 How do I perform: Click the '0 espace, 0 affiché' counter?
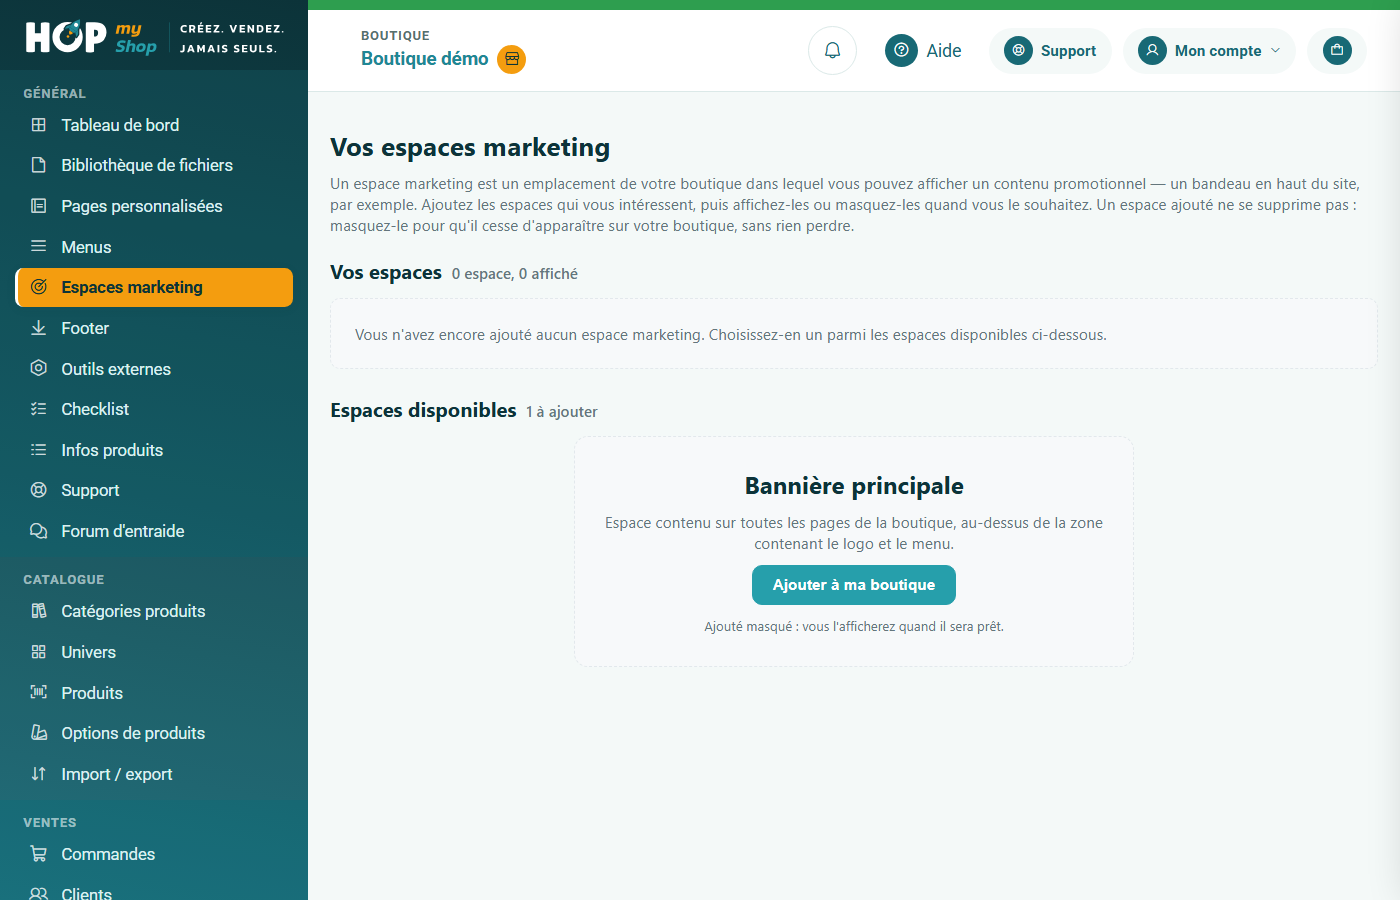tap(515, 274)
